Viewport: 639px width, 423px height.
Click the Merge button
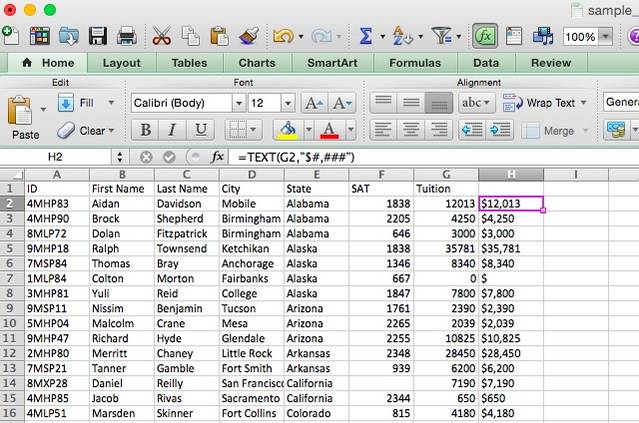point(548,131)
